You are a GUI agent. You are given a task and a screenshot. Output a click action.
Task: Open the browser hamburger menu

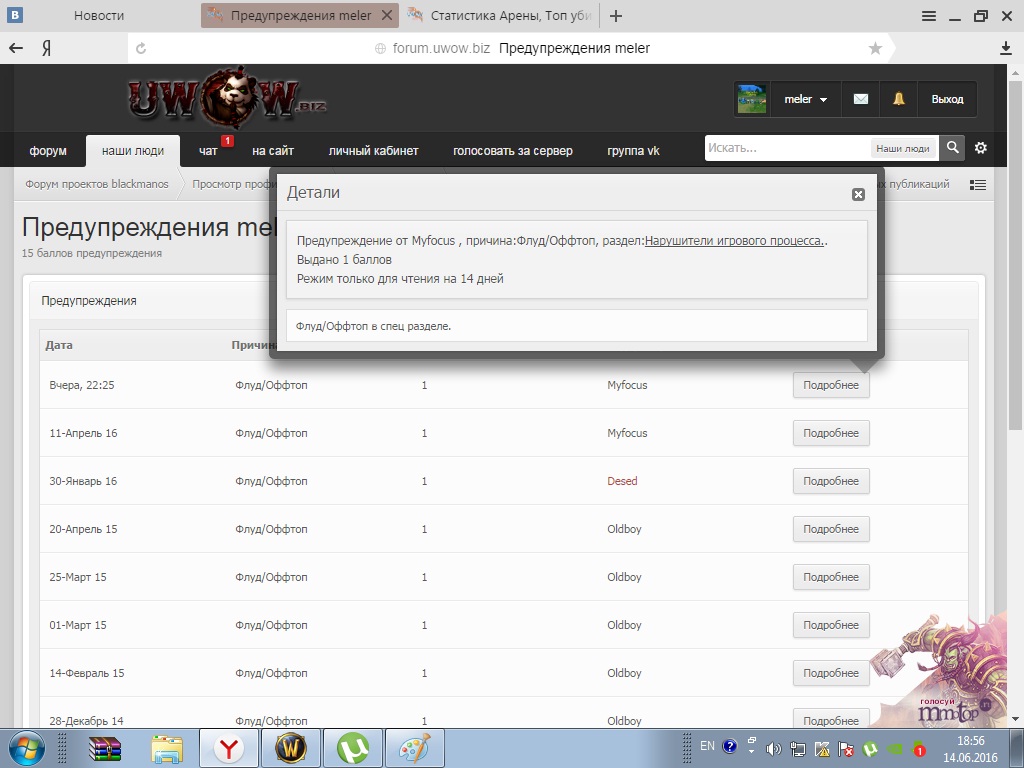click(x=929, y=16)
